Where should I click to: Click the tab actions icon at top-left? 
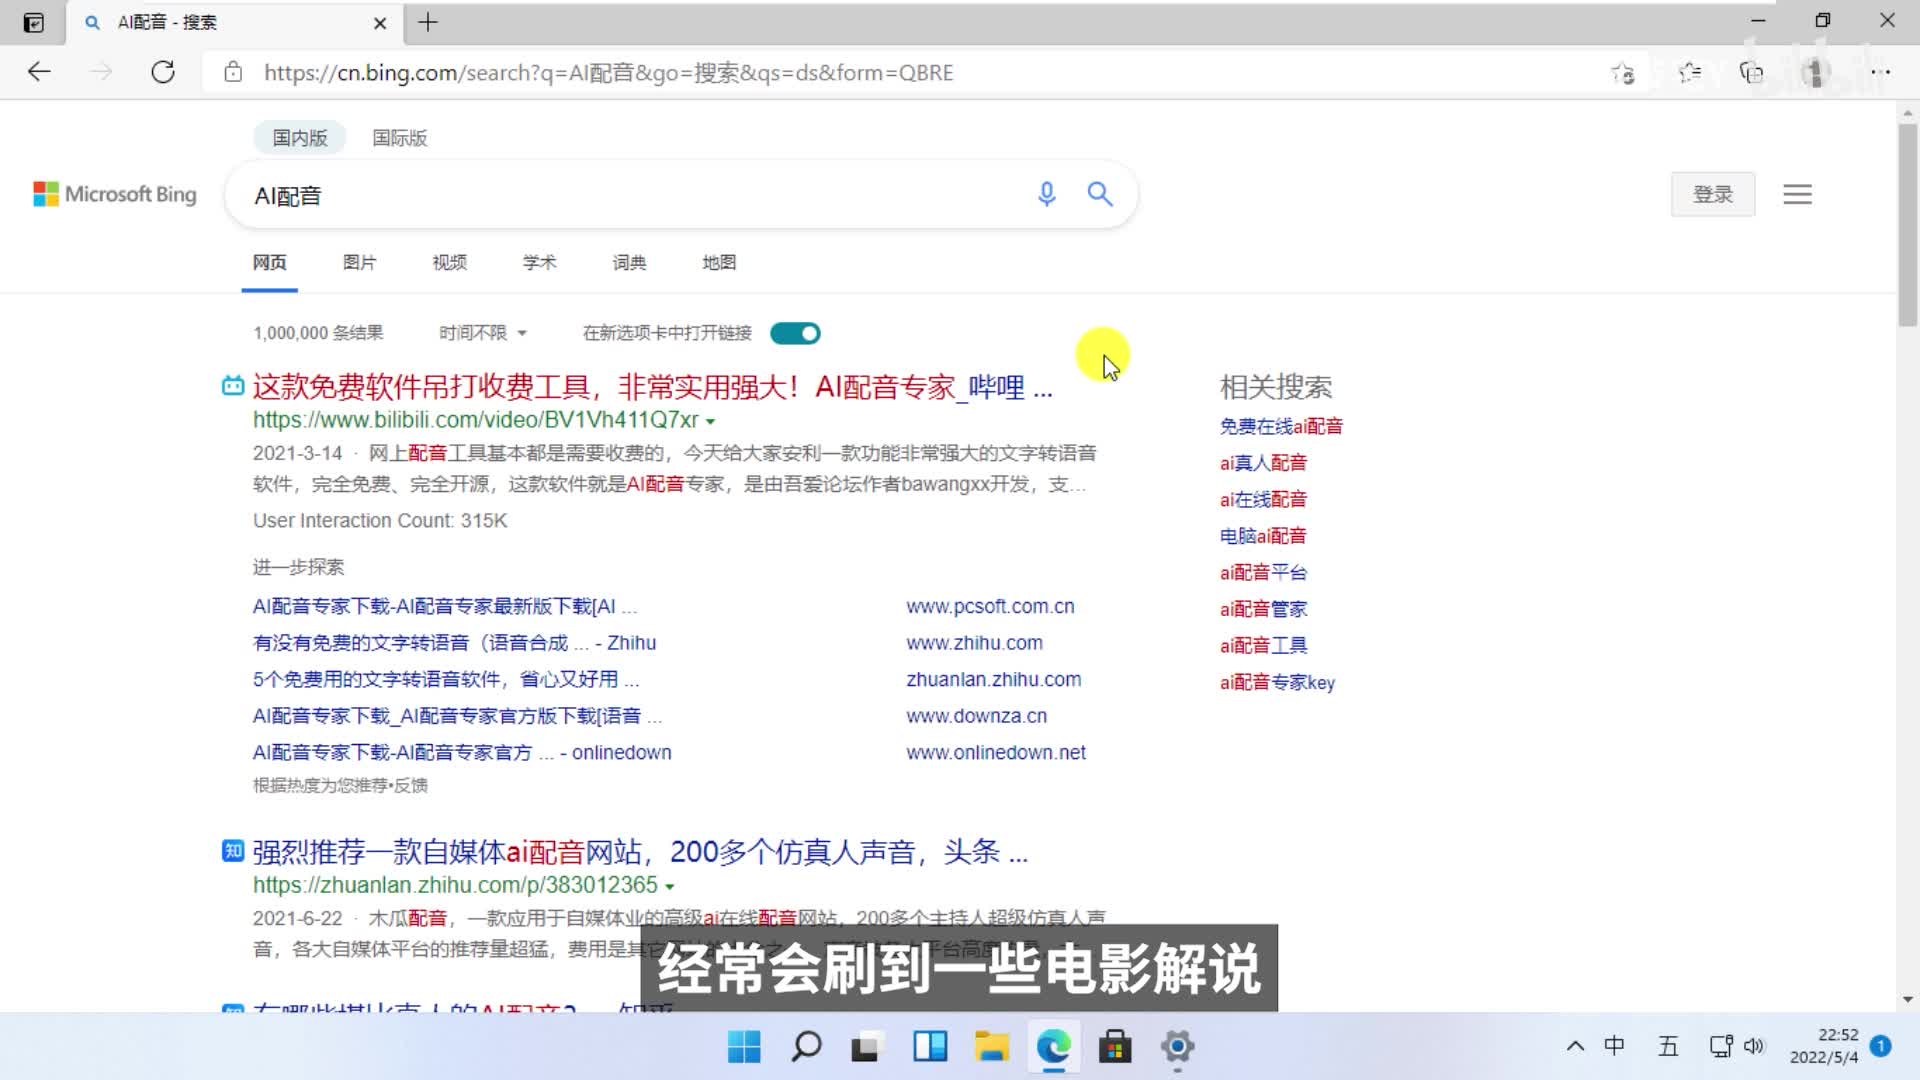(33, 22)
